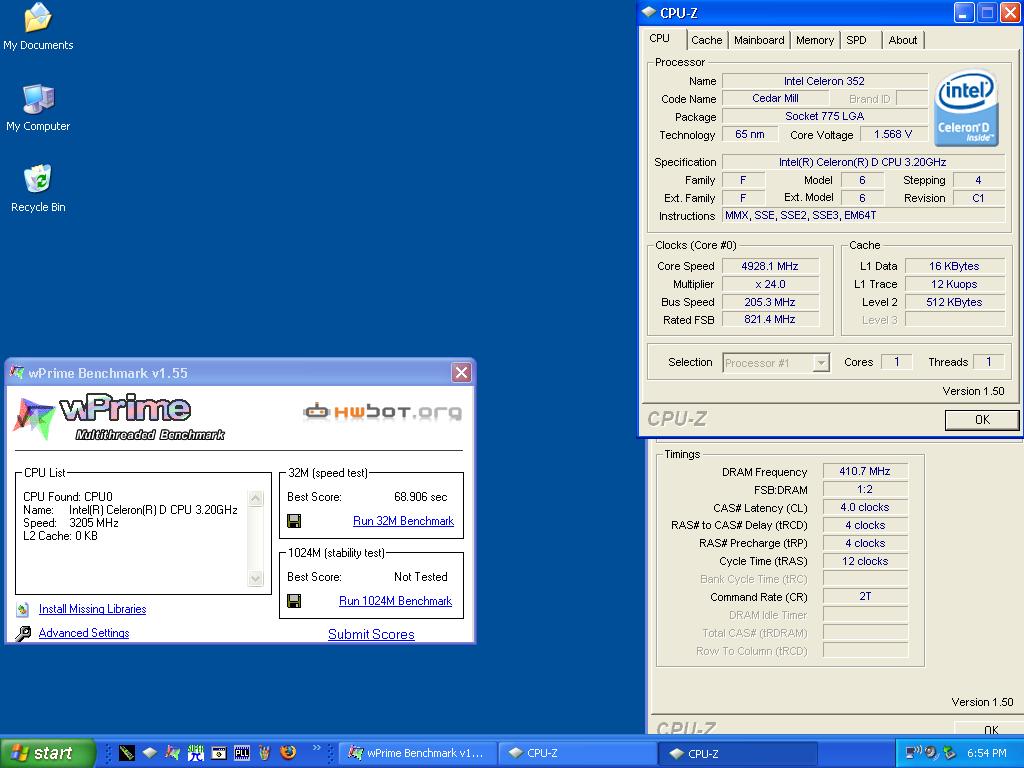Open the Advanced Settings link
This screenshot has height=768, width=1024.
[84, 633]
